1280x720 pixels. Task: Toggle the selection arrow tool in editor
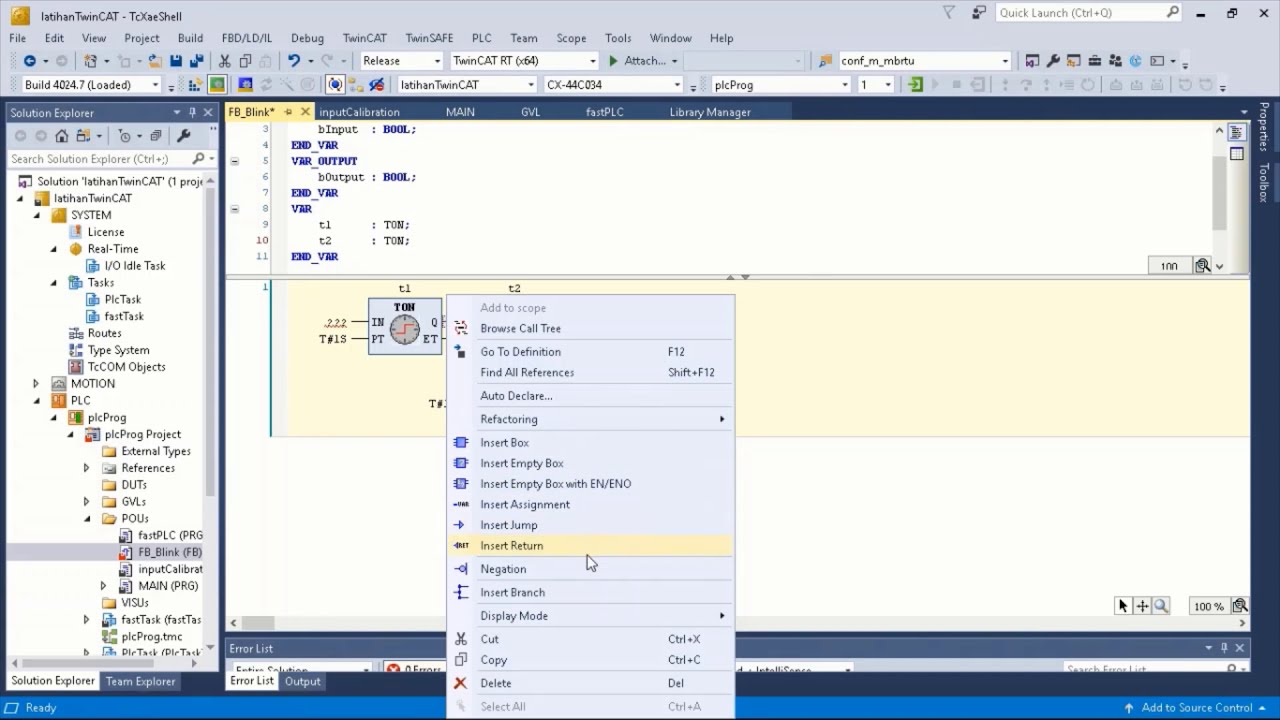tap(1123, 606)
